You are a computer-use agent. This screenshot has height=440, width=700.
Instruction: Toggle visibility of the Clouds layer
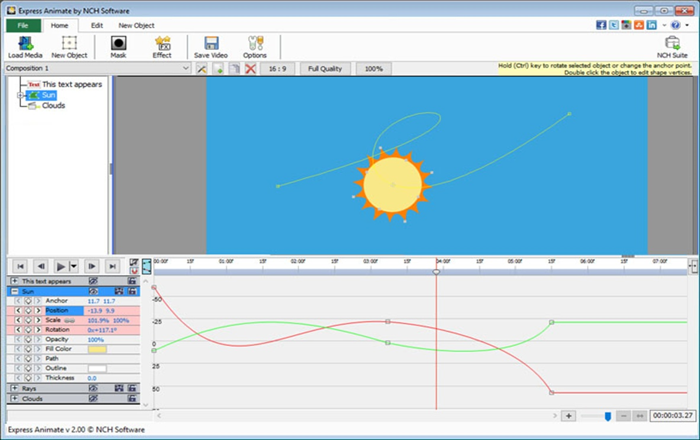point(93,398)
